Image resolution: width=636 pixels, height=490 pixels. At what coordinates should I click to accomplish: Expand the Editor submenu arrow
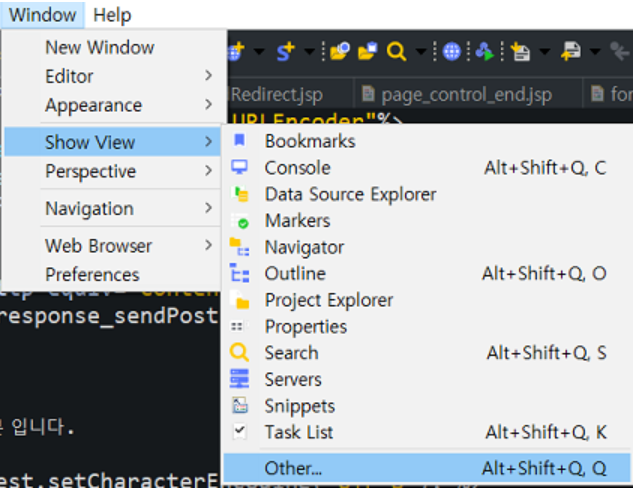[208, 75]
